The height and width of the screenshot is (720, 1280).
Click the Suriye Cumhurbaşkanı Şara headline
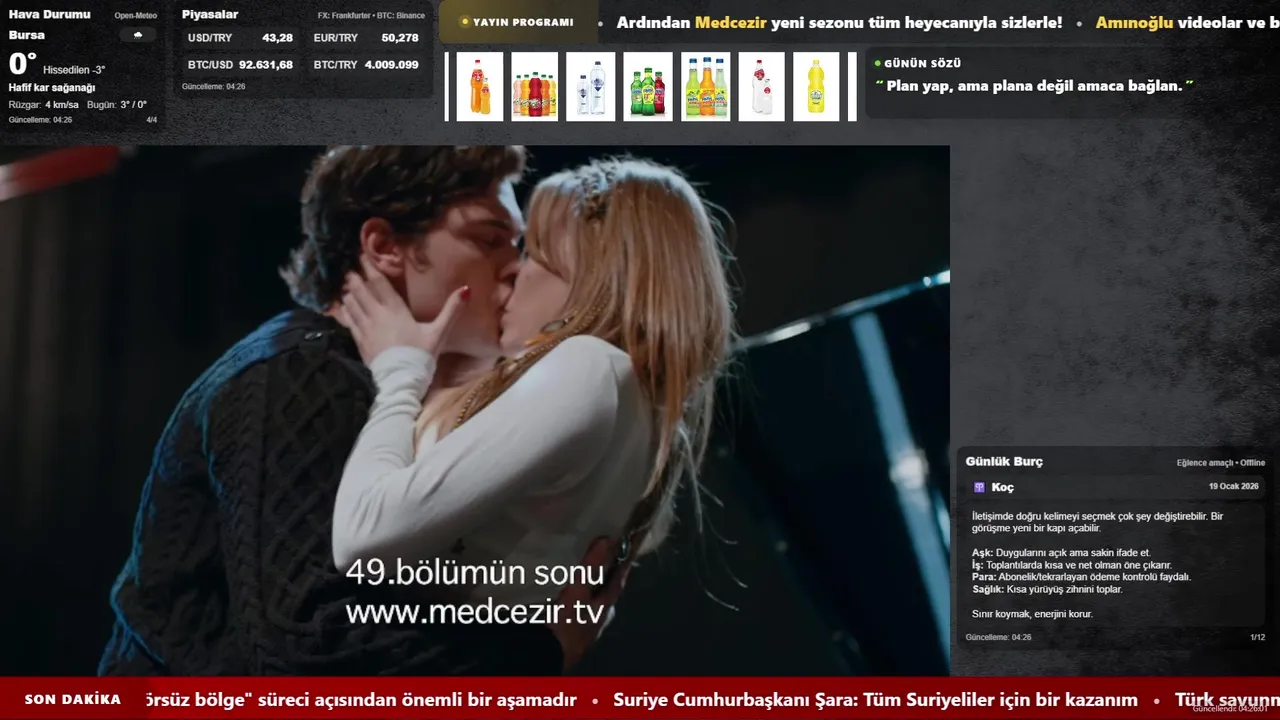tap(876, 700)
